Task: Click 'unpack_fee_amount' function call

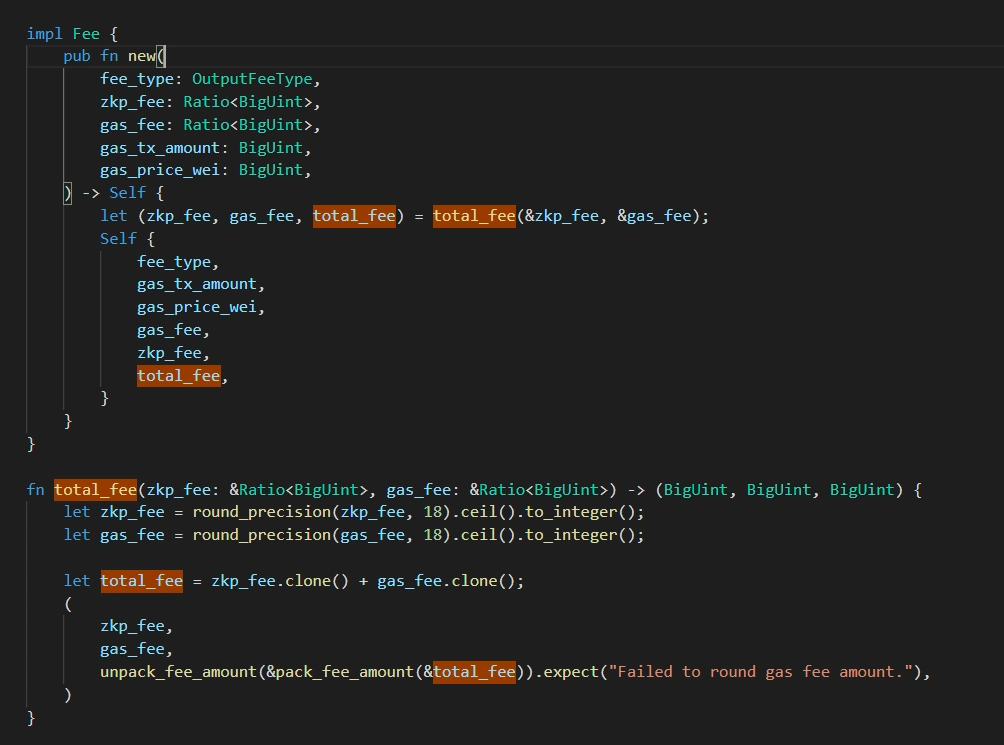Action: [x=178, y=672]
